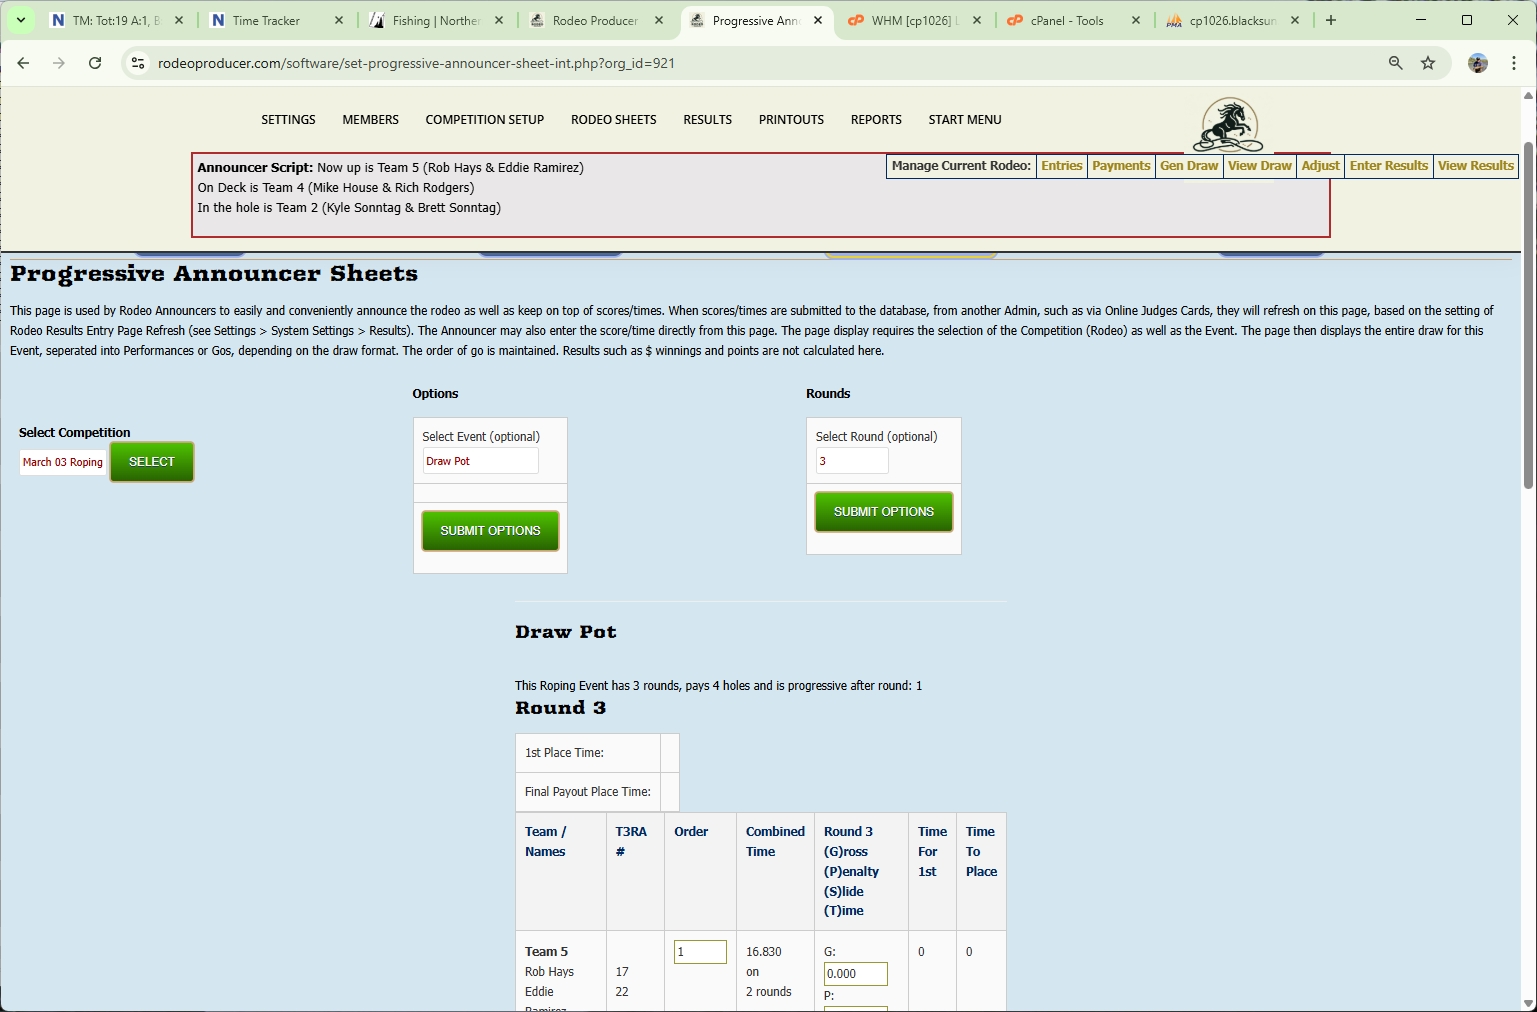Click the browser back arrow
The height and width of the screenshot is (1012, 1537).
click(x=23, y=62)
